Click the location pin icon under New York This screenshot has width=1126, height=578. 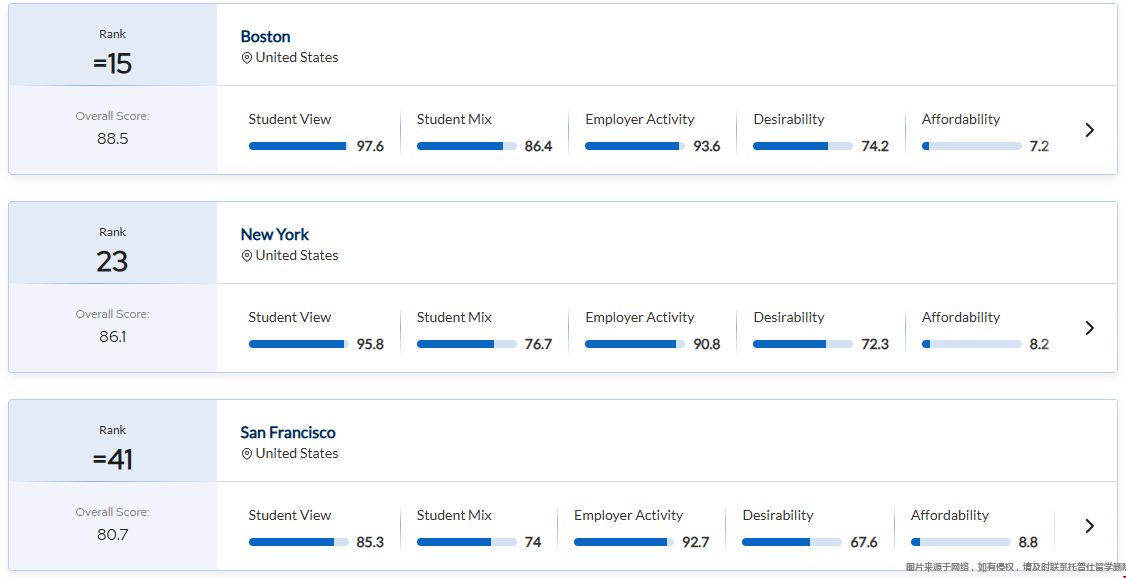click(x=247, y=256)
